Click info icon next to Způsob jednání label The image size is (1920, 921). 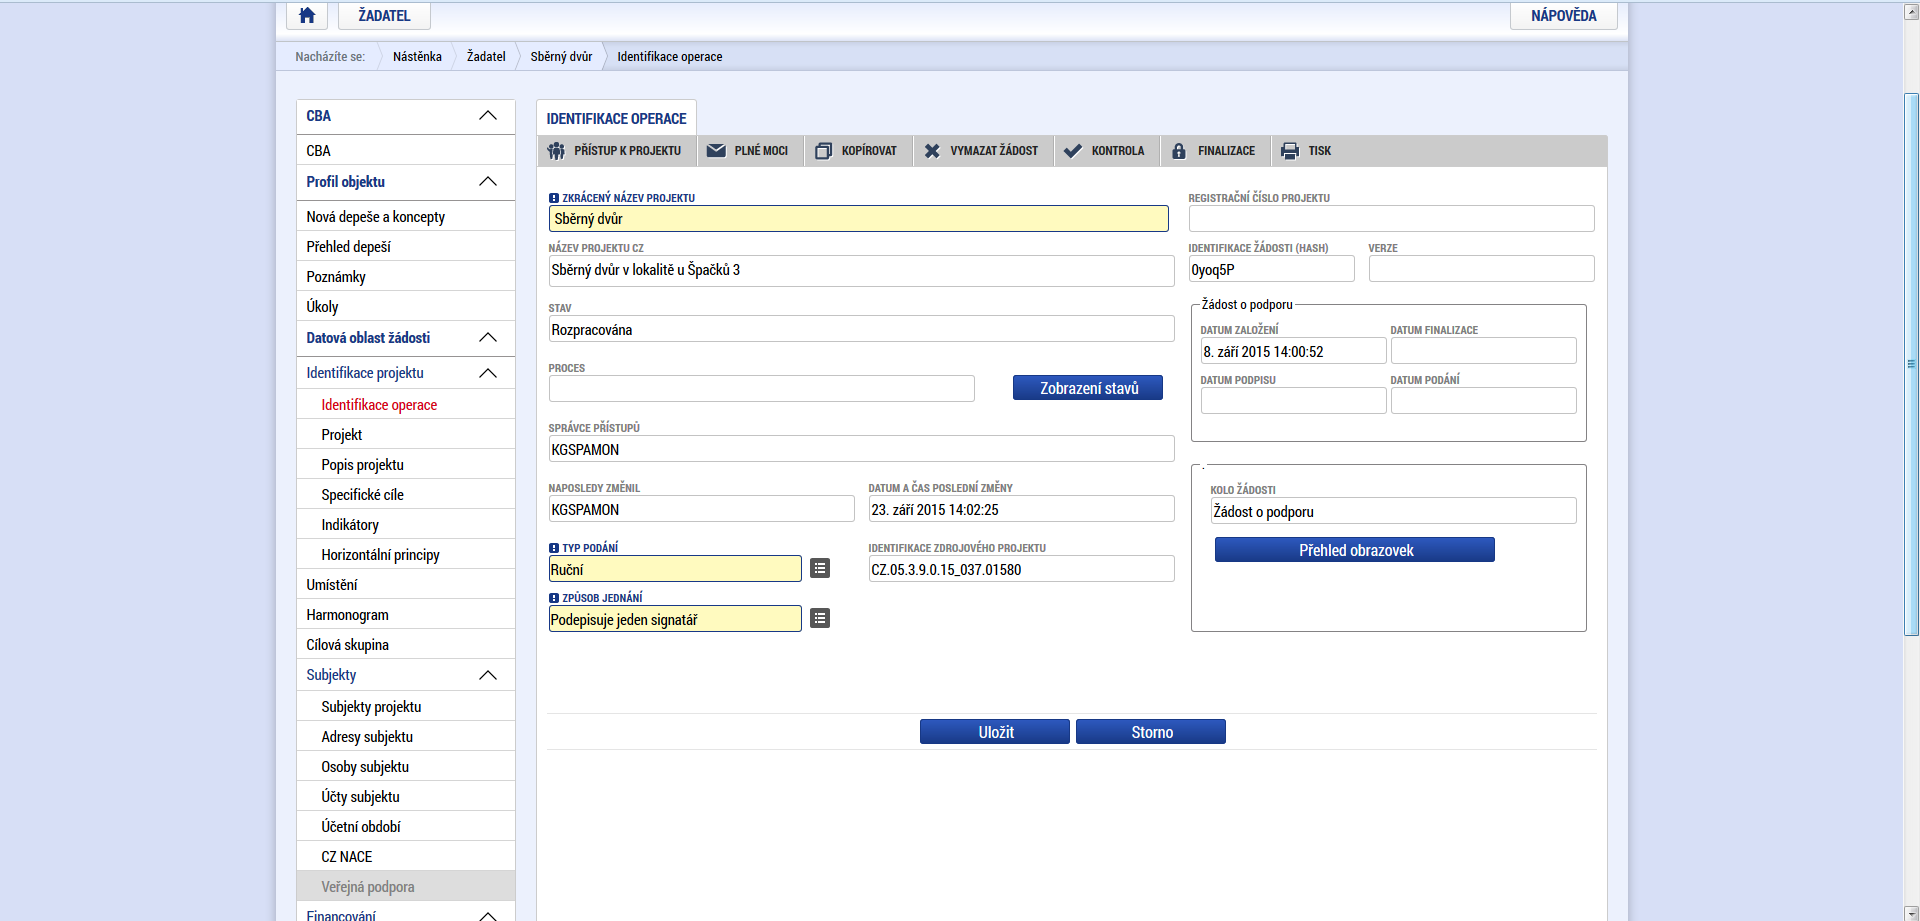pos(554,598)
